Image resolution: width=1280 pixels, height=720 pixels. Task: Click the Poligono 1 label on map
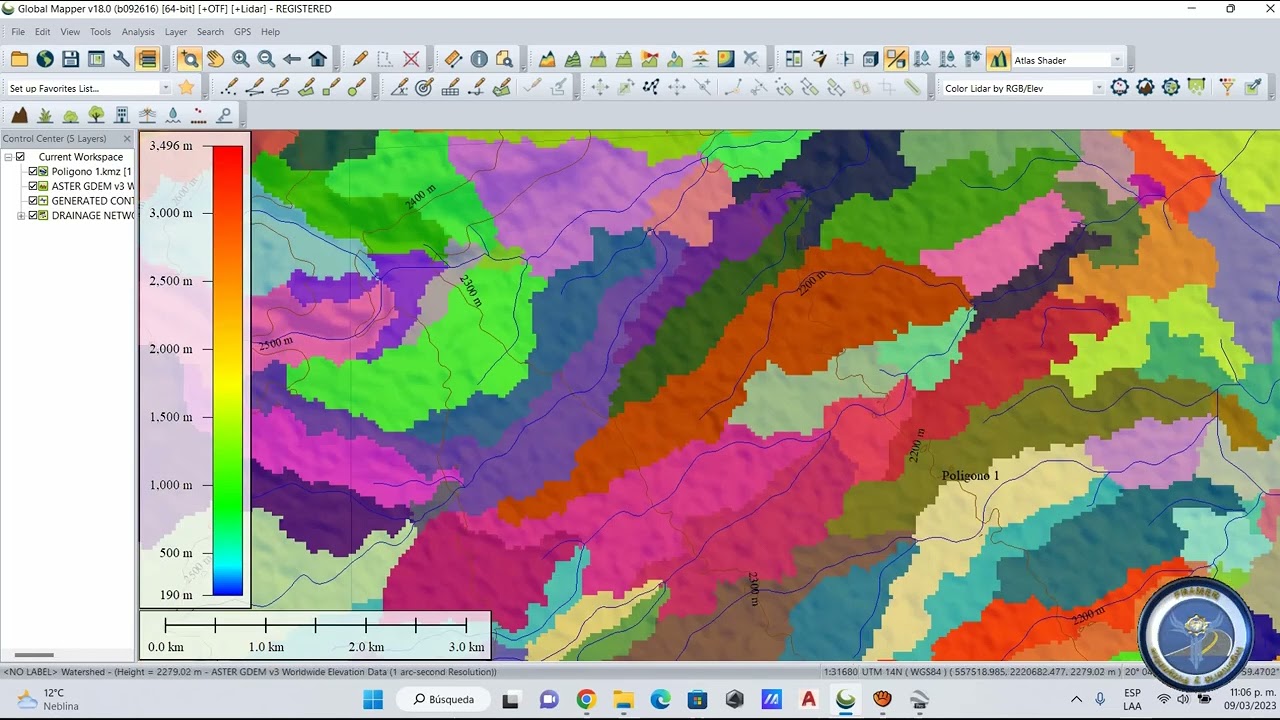pyautogui.click(x=970, y=476)
